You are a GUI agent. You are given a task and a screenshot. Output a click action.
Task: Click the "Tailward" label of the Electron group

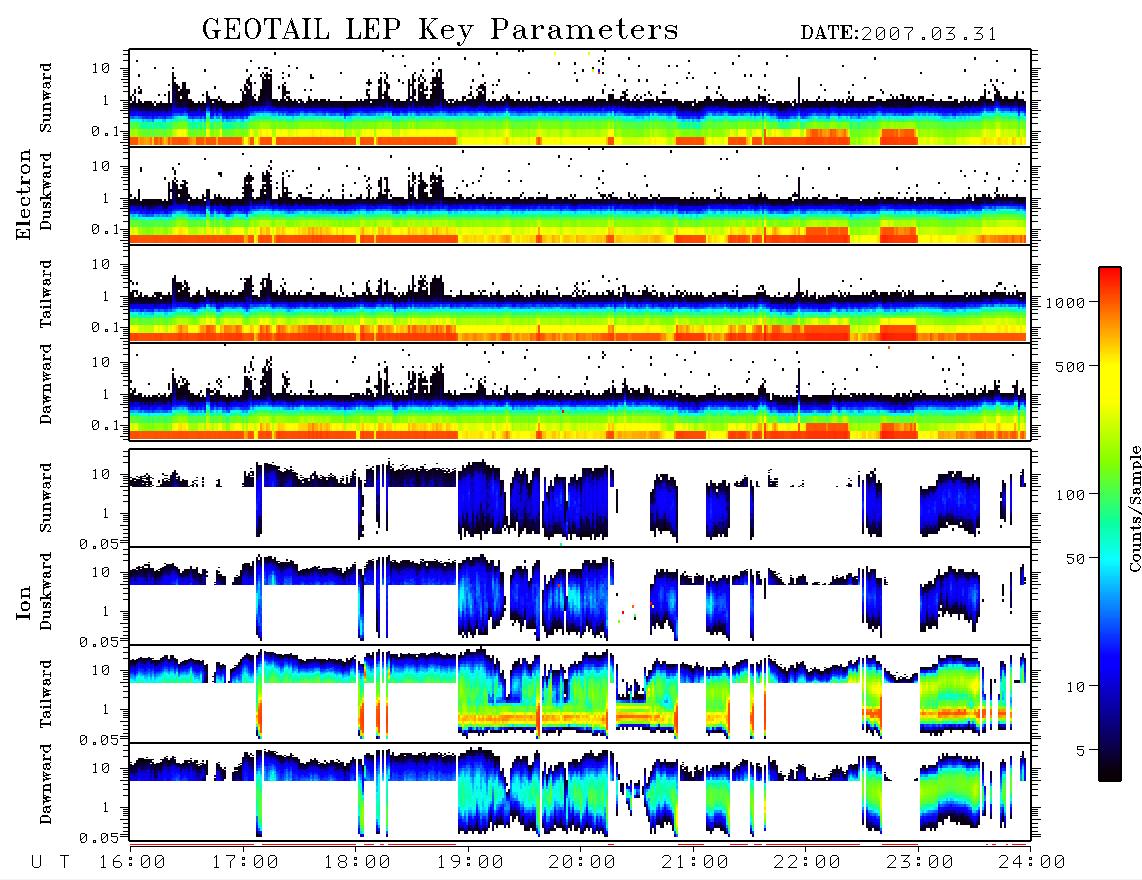pos(46,294)
